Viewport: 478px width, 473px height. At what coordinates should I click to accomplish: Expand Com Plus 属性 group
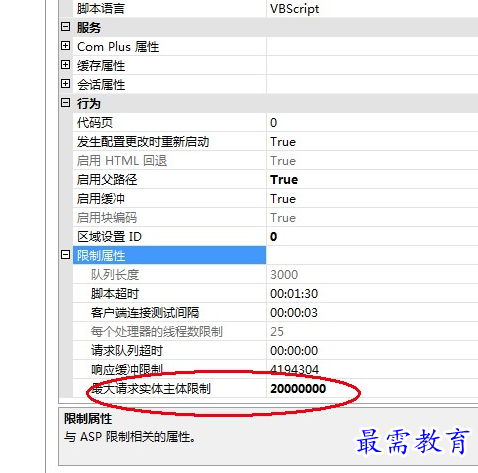(x=66, y=46)
